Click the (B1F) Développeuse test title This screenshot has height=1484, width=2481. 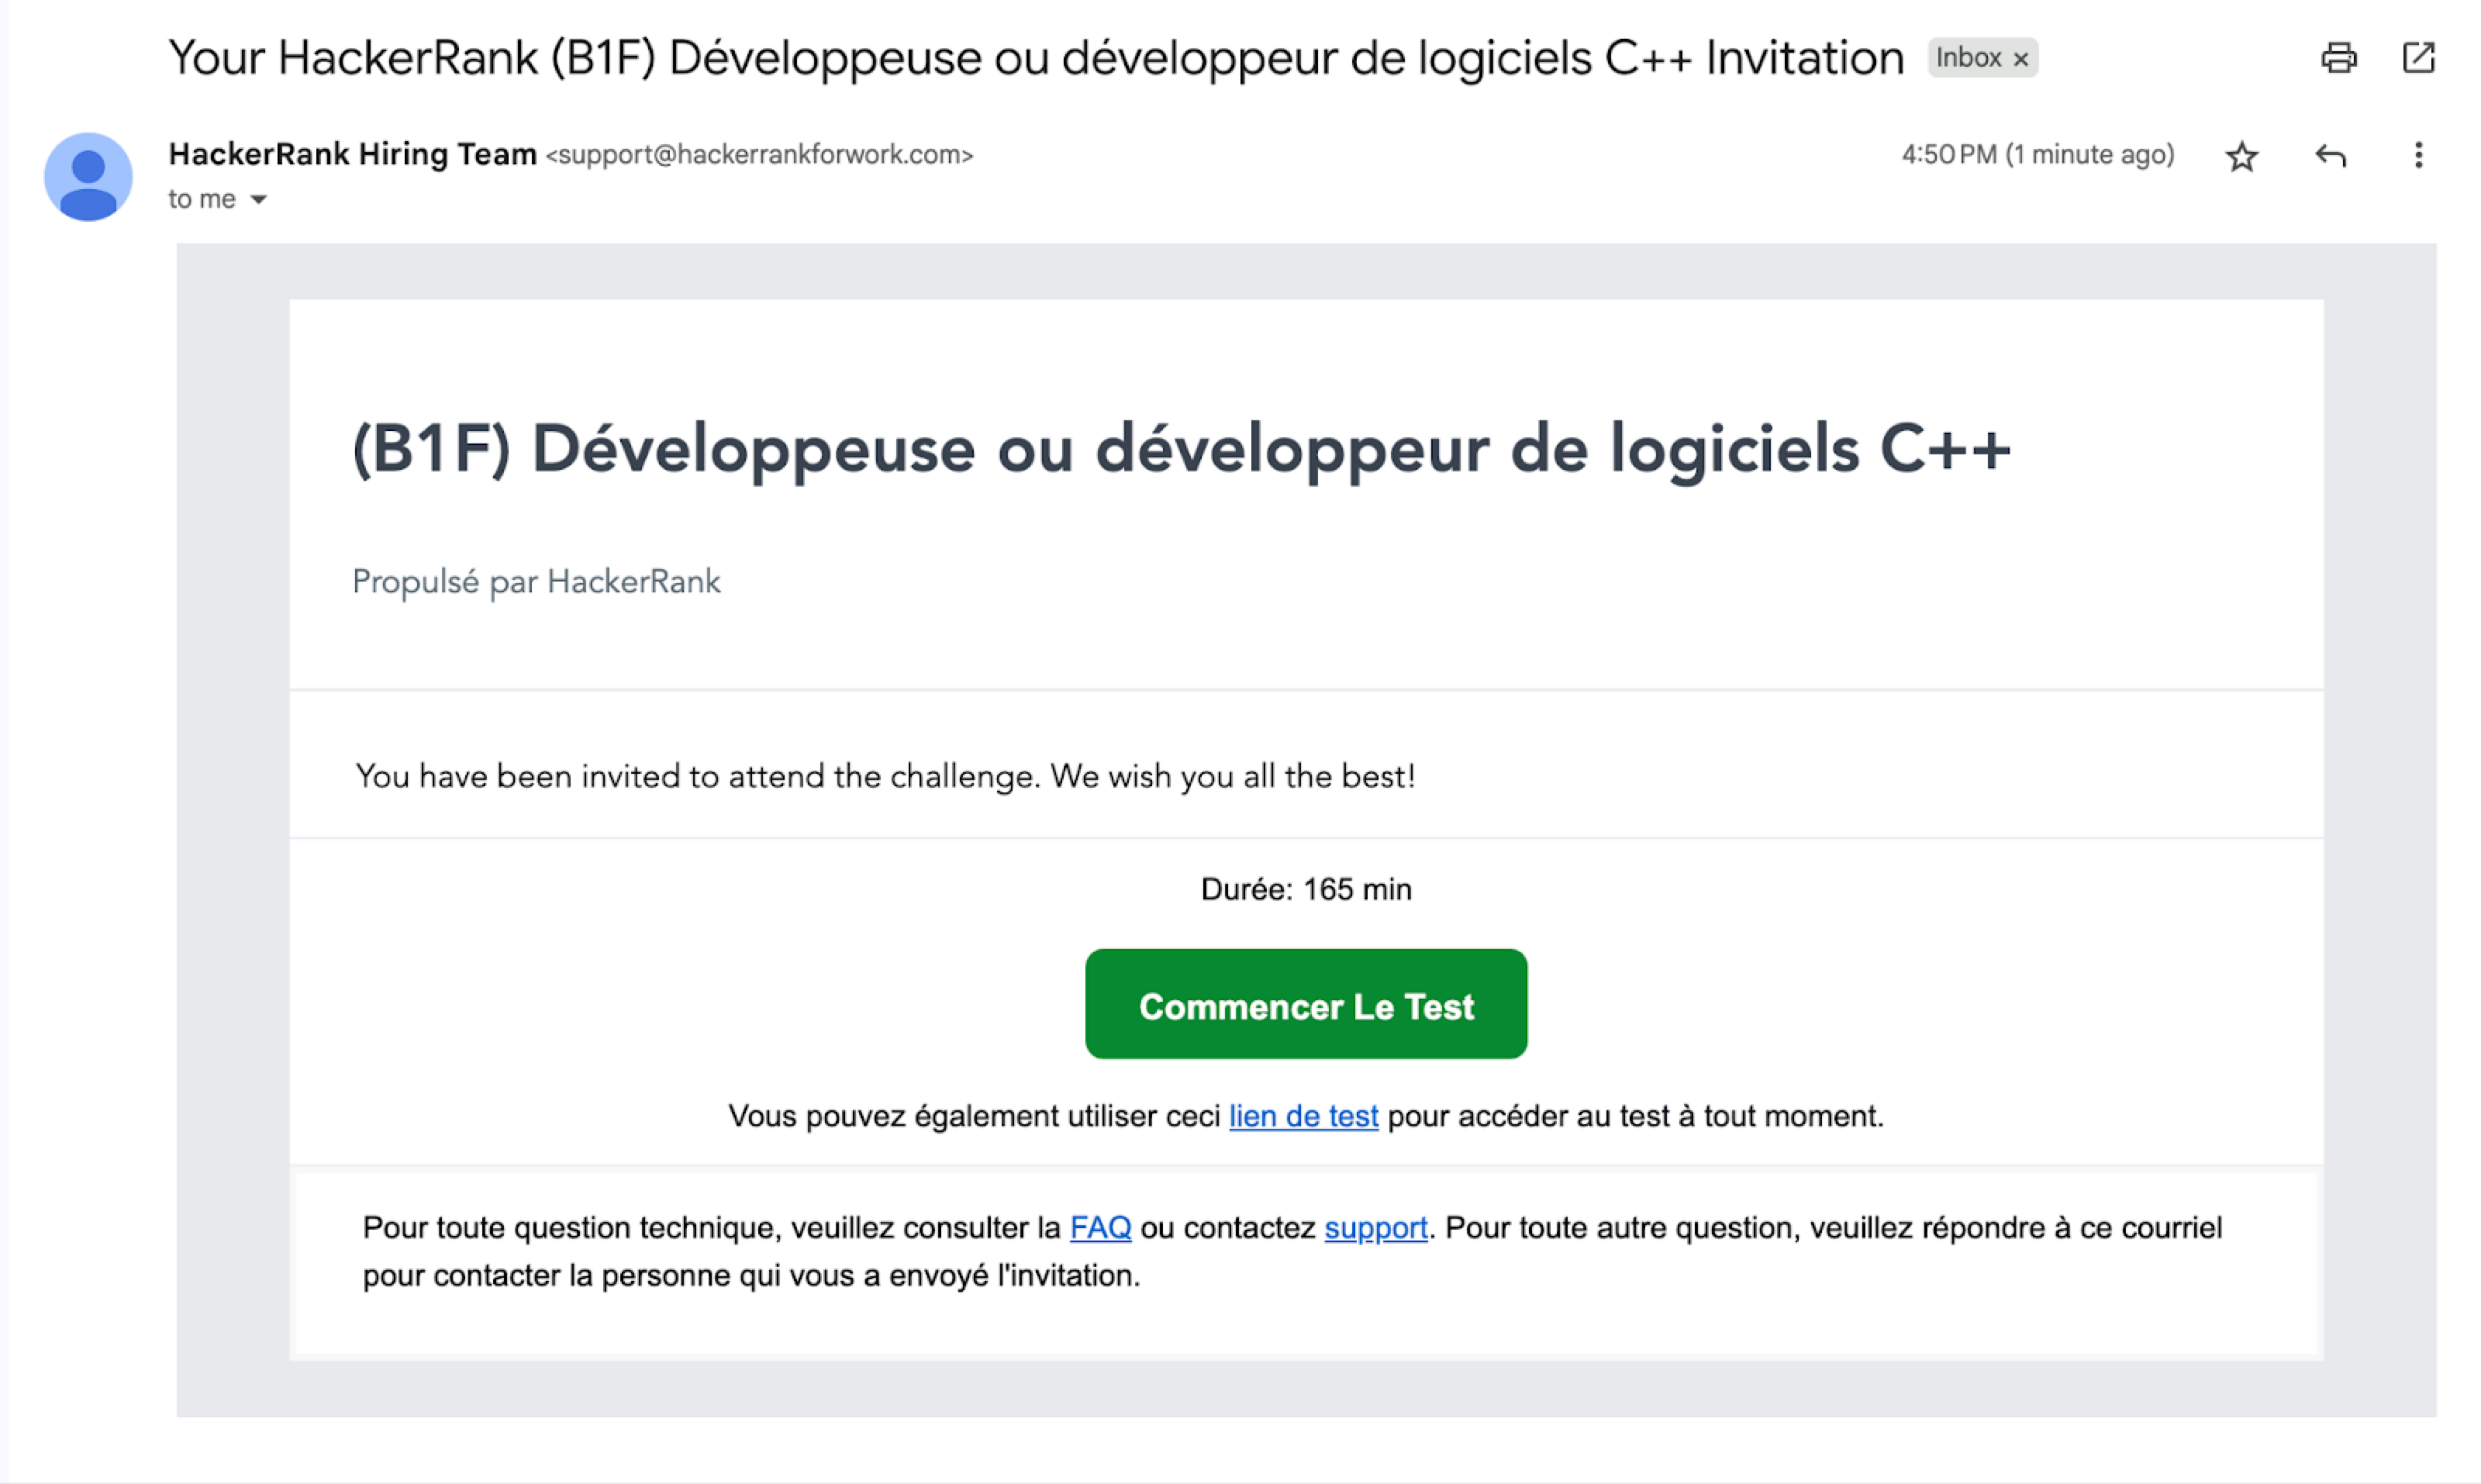pyautogui.click(x=1180, y=448)
